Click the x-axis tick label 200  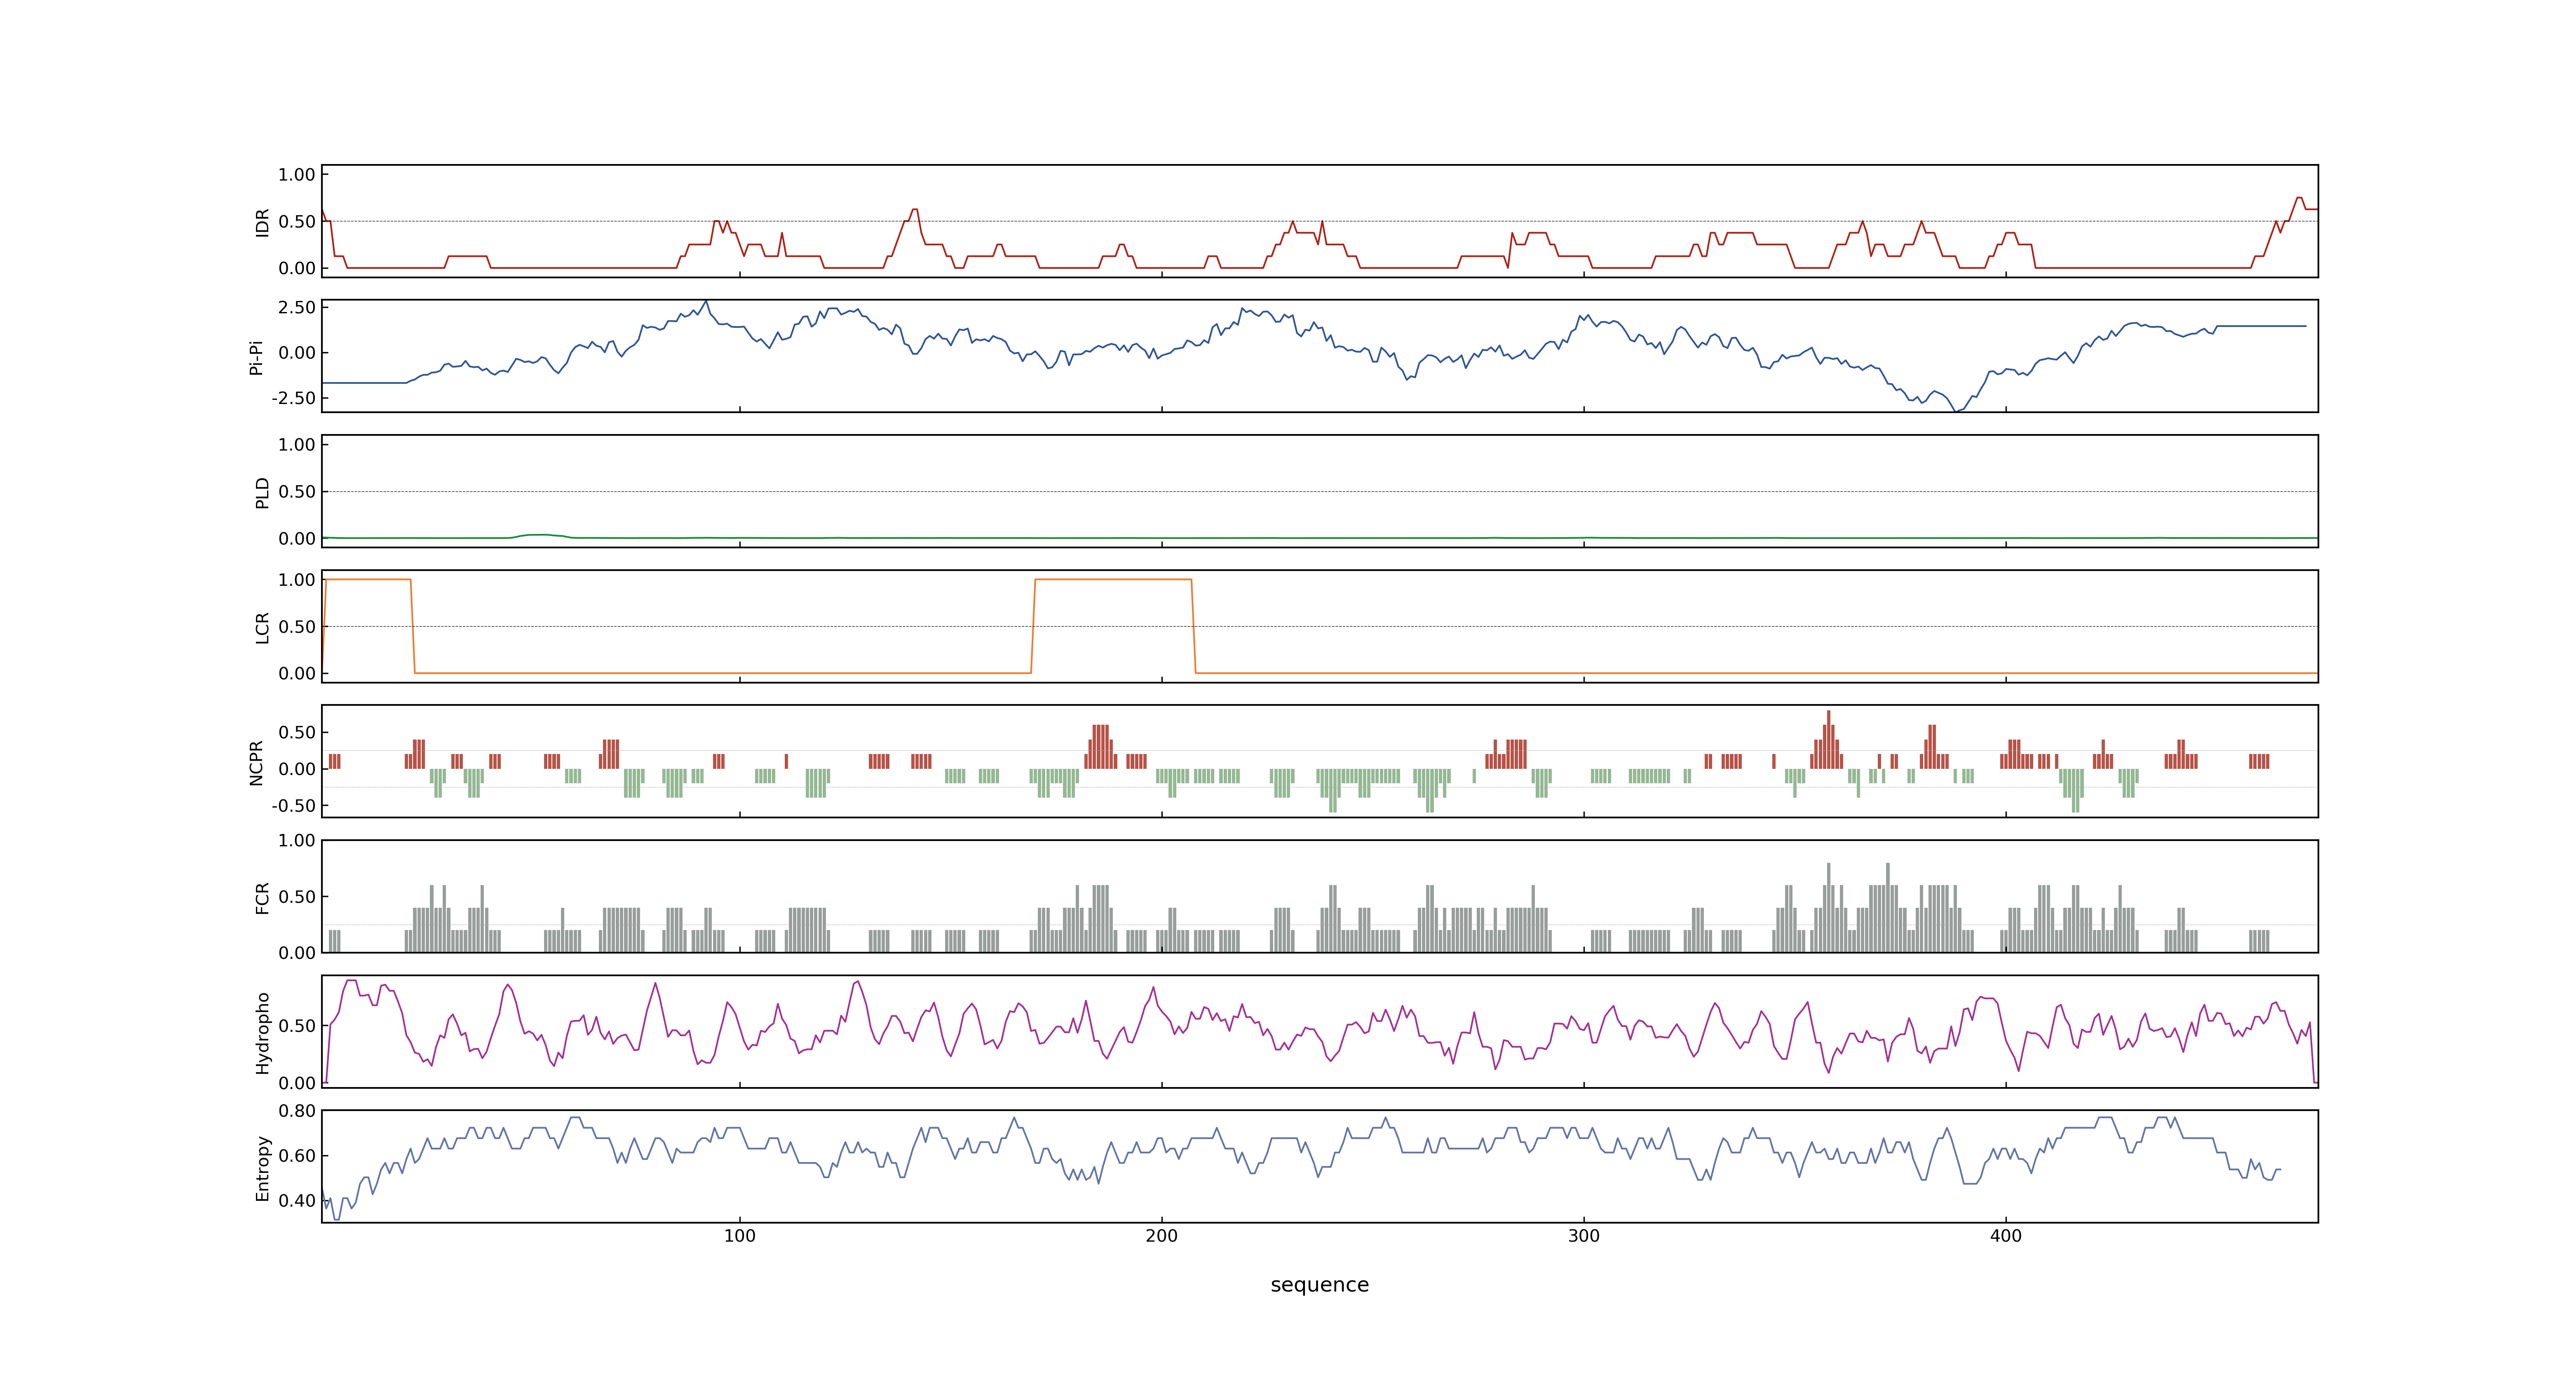[1161, 1236]
